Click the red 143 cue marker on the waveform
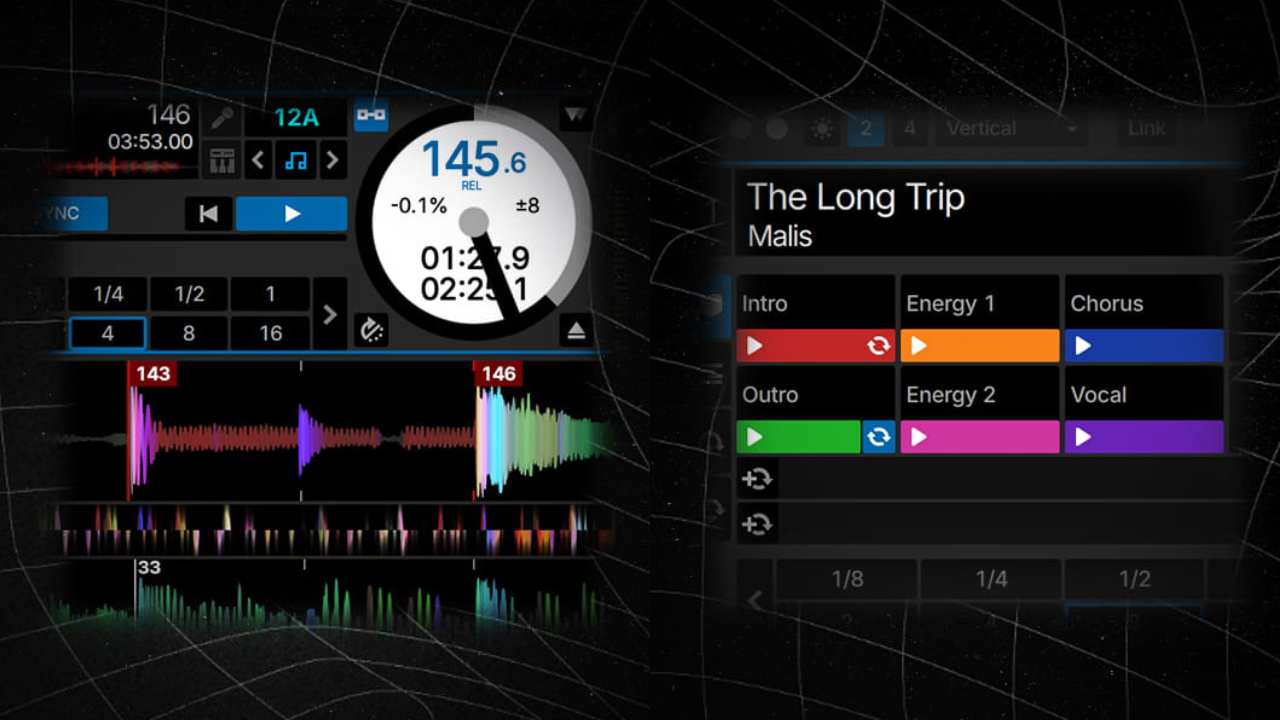The width and height of the screenshot is (1280, 720). tap(153, 374)
